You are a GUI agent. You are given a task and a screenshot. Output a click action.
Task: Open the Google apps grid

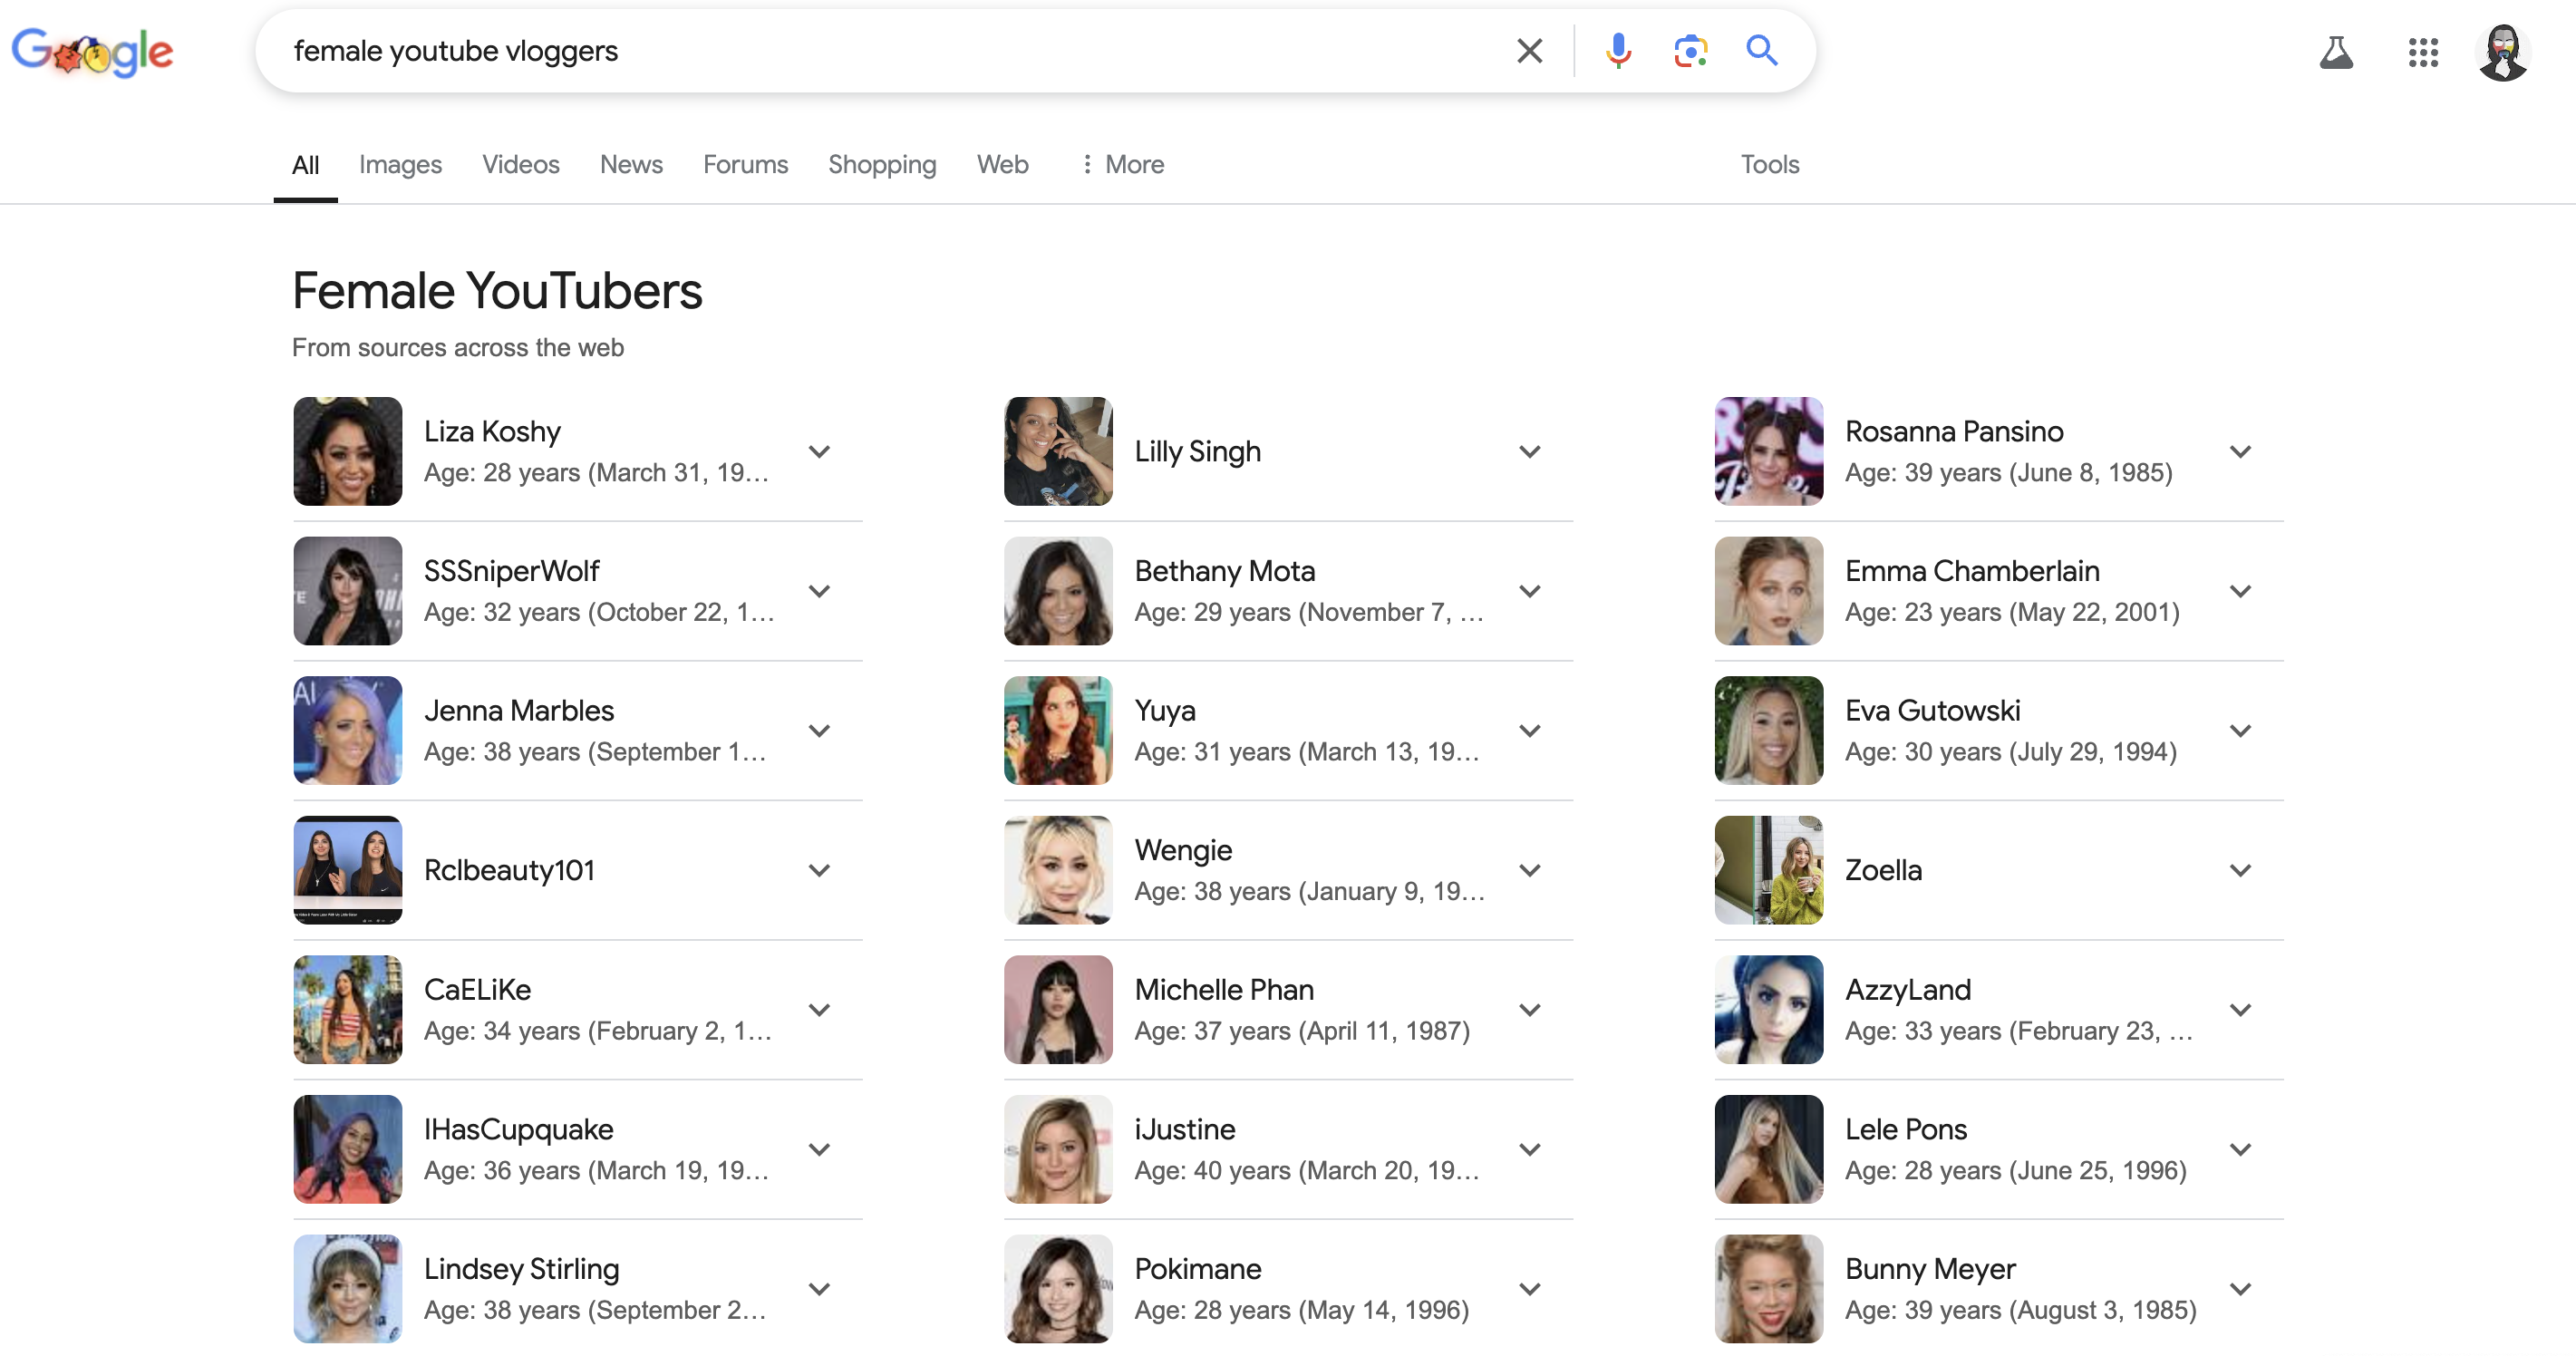[2423, 52]
